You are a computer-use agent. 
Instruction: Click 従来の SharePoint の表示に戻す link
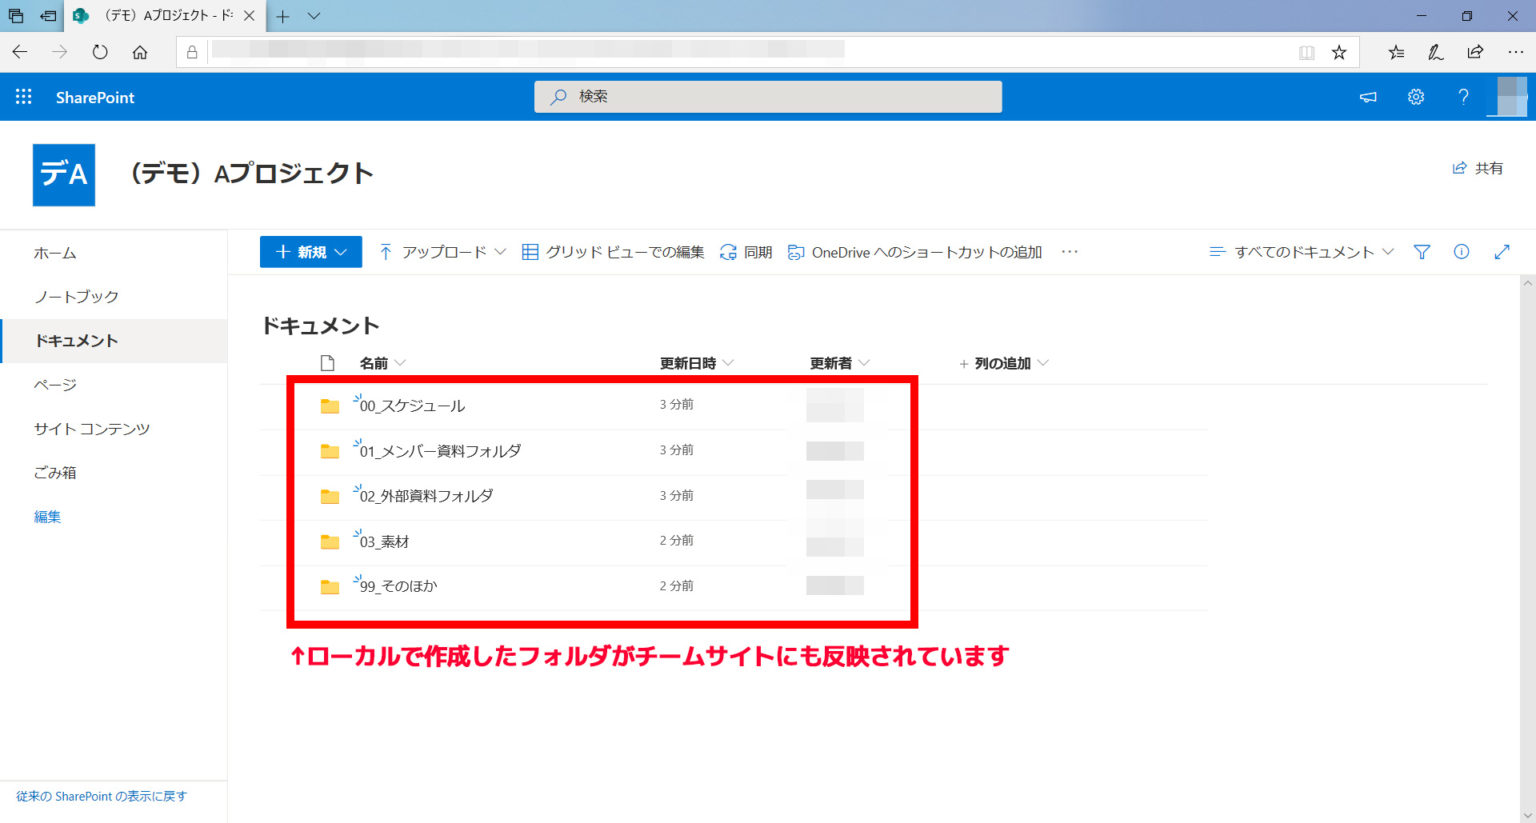click(x=100, y=796)
